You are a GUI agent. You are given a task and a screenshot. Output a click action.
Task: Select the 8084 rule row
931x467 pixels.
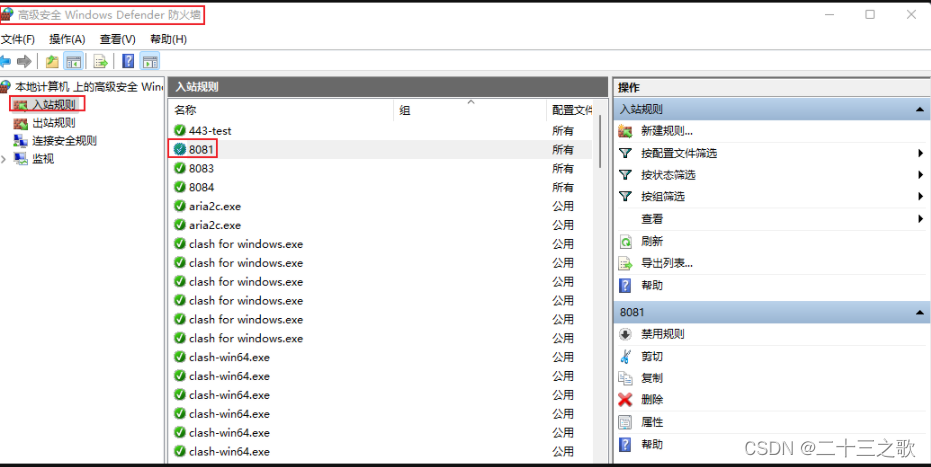click(x=380, y=187)
